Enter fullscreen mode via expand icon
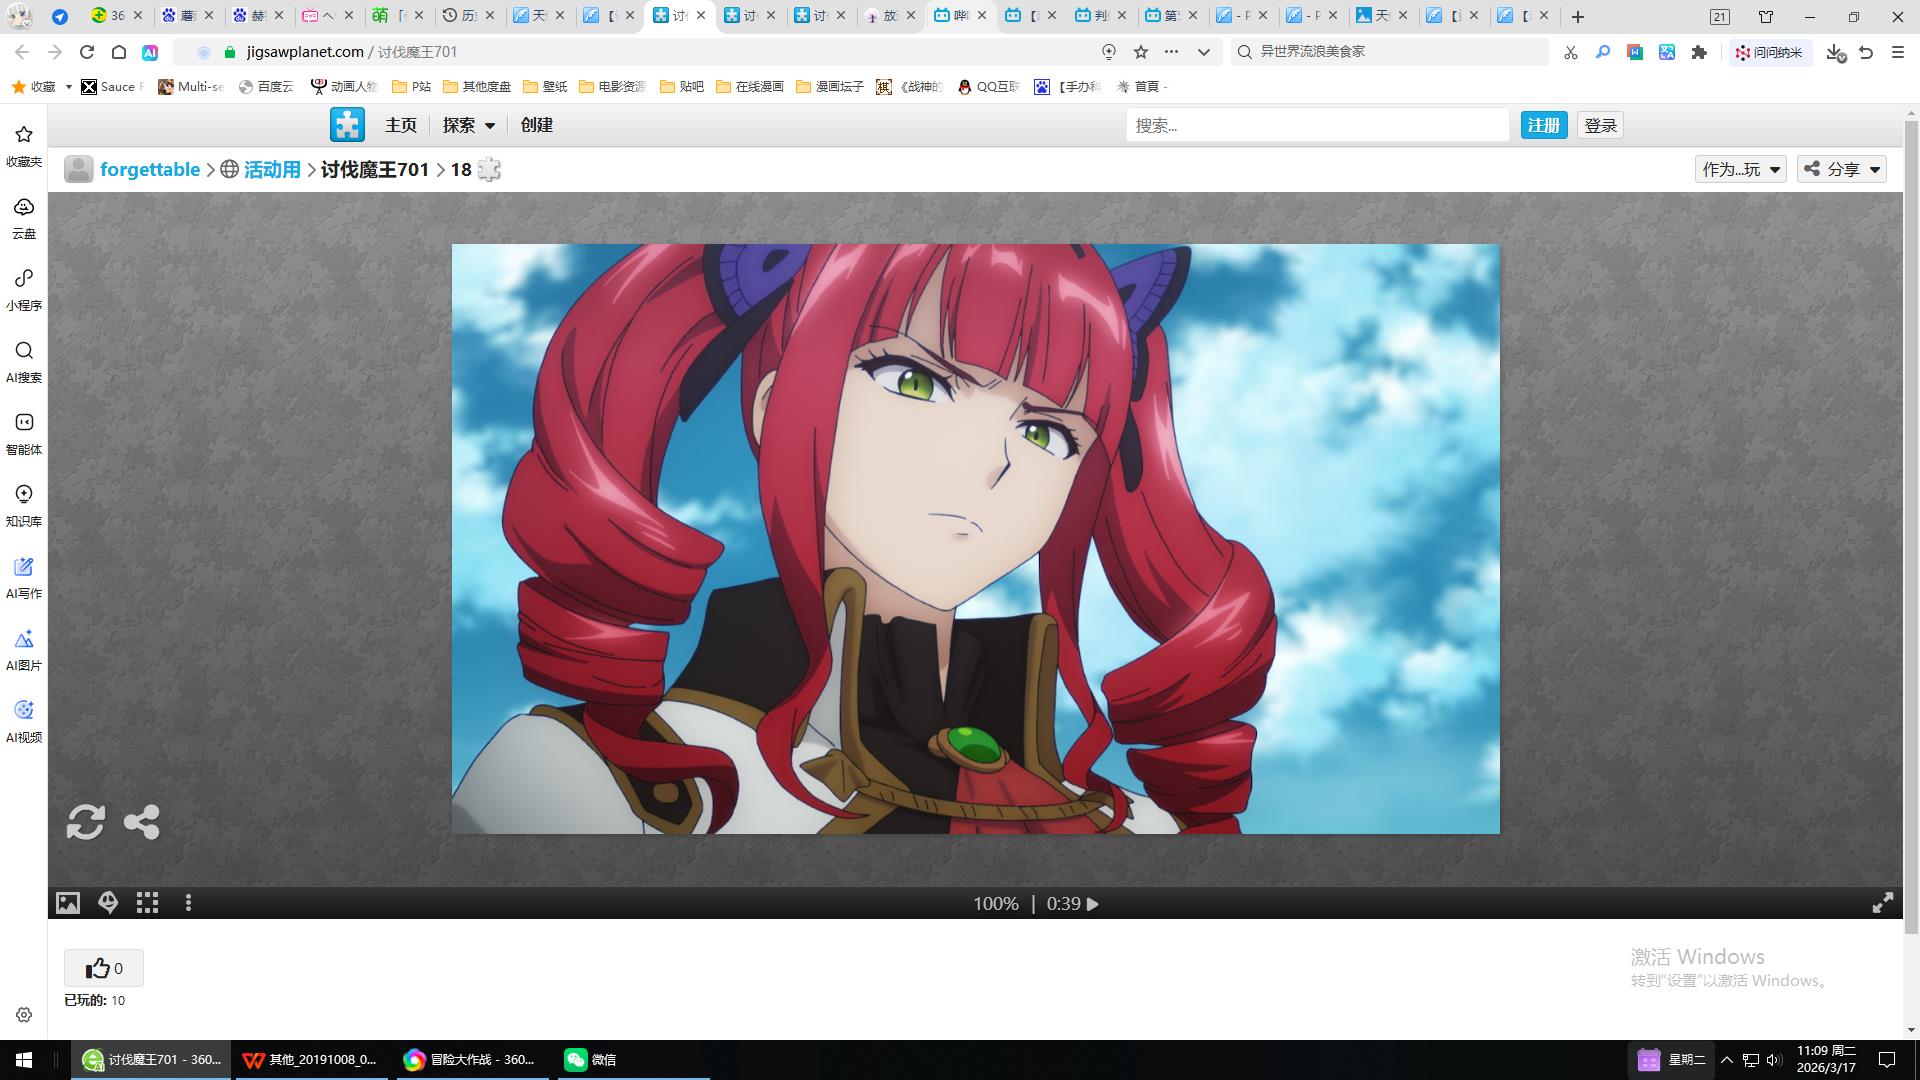This screenshot has height=1080, width=1920. (1882, 903)
